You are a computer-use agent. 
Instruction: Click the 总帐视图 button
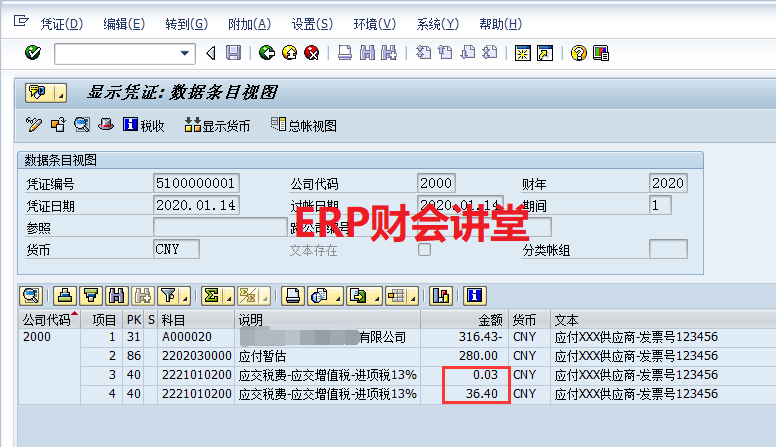(304, 125)
